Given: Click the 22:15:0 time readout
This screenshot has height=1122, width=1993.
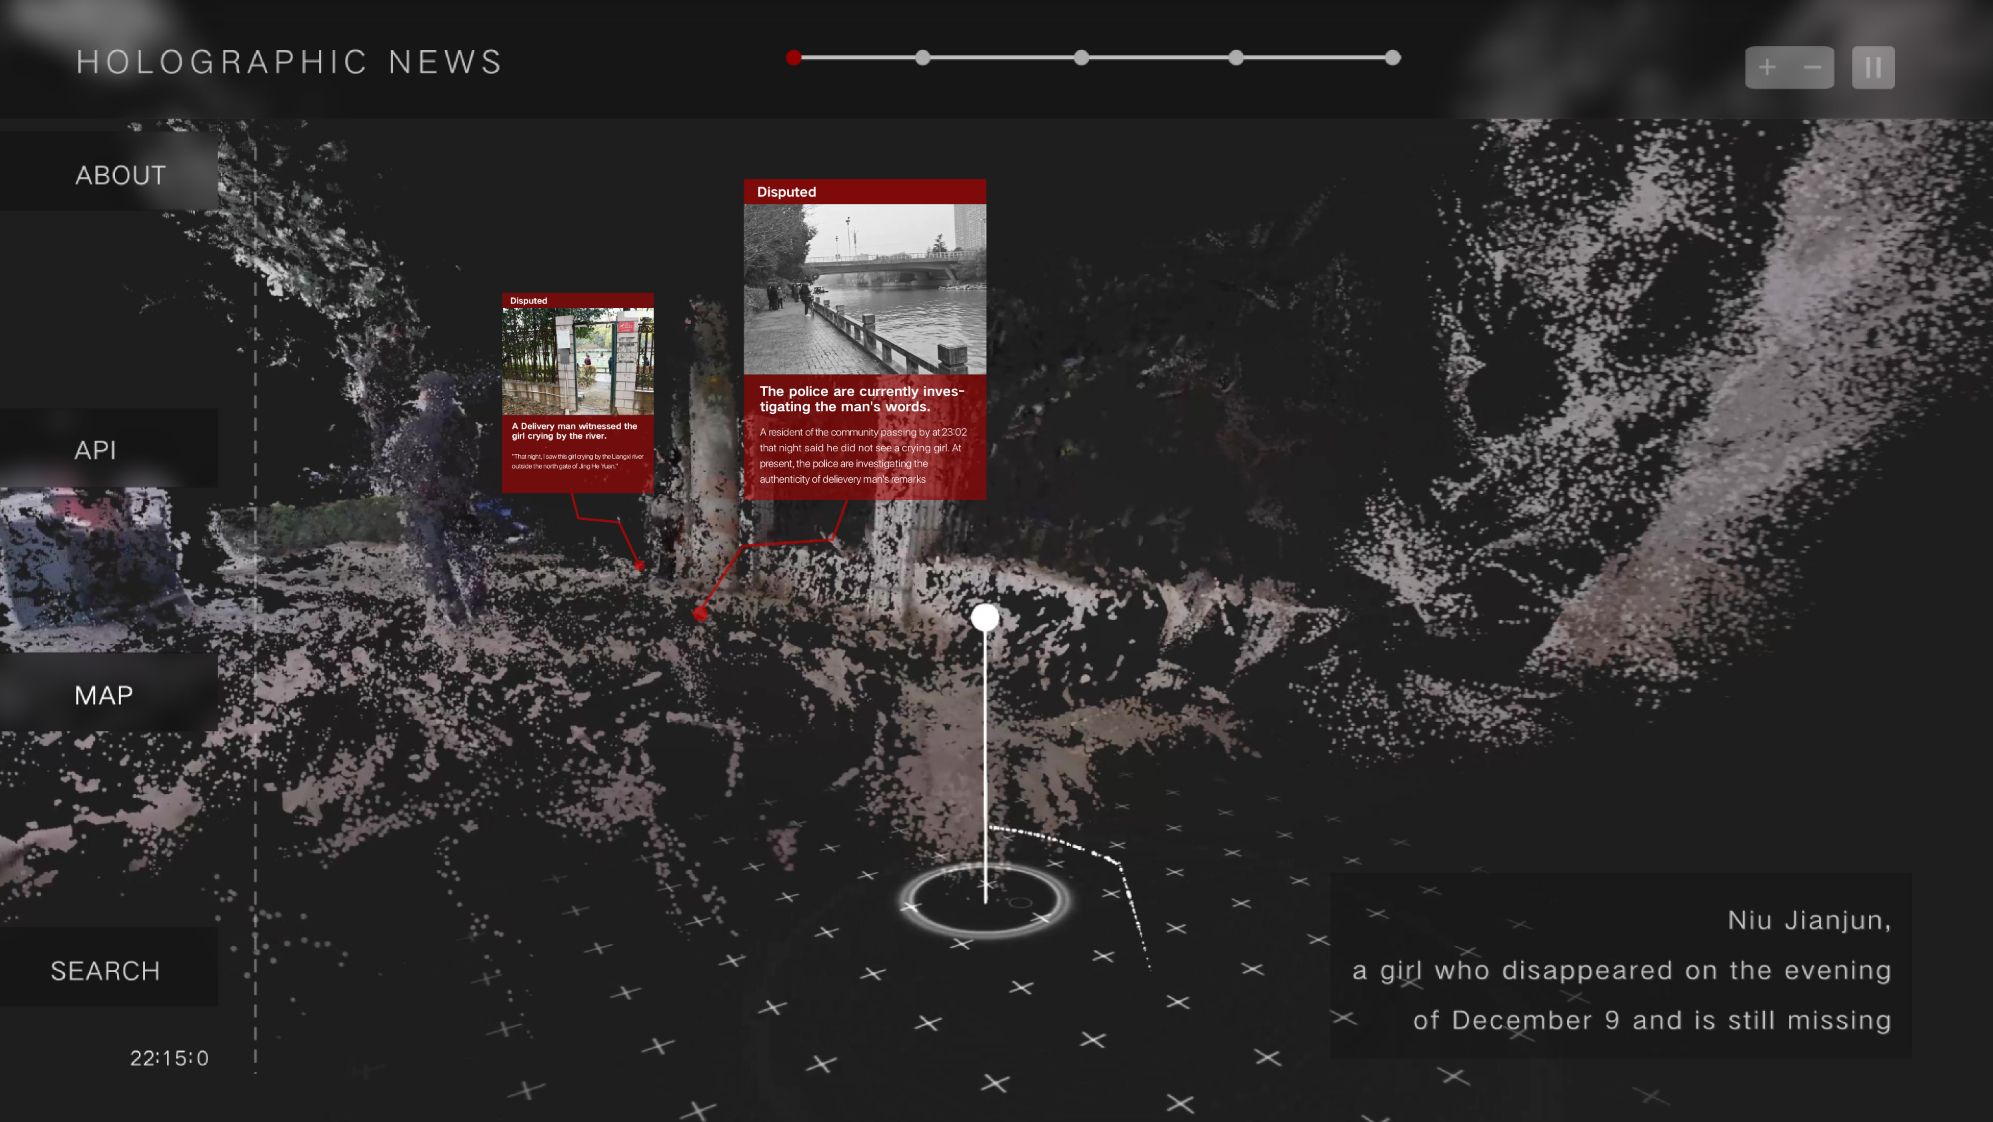Looking at the screenshot, I should 169,1058.
